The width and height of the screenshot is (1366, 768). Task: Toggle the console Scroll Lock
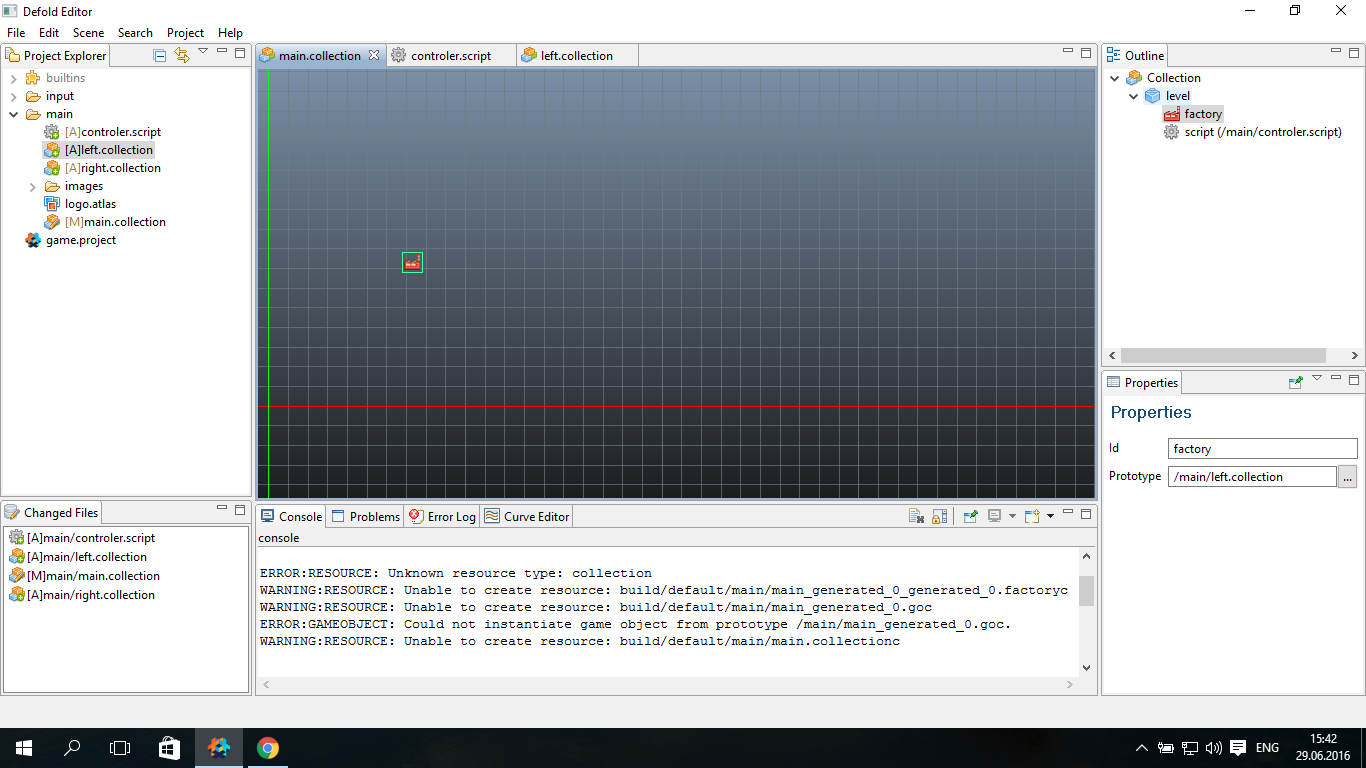[939, 516]
